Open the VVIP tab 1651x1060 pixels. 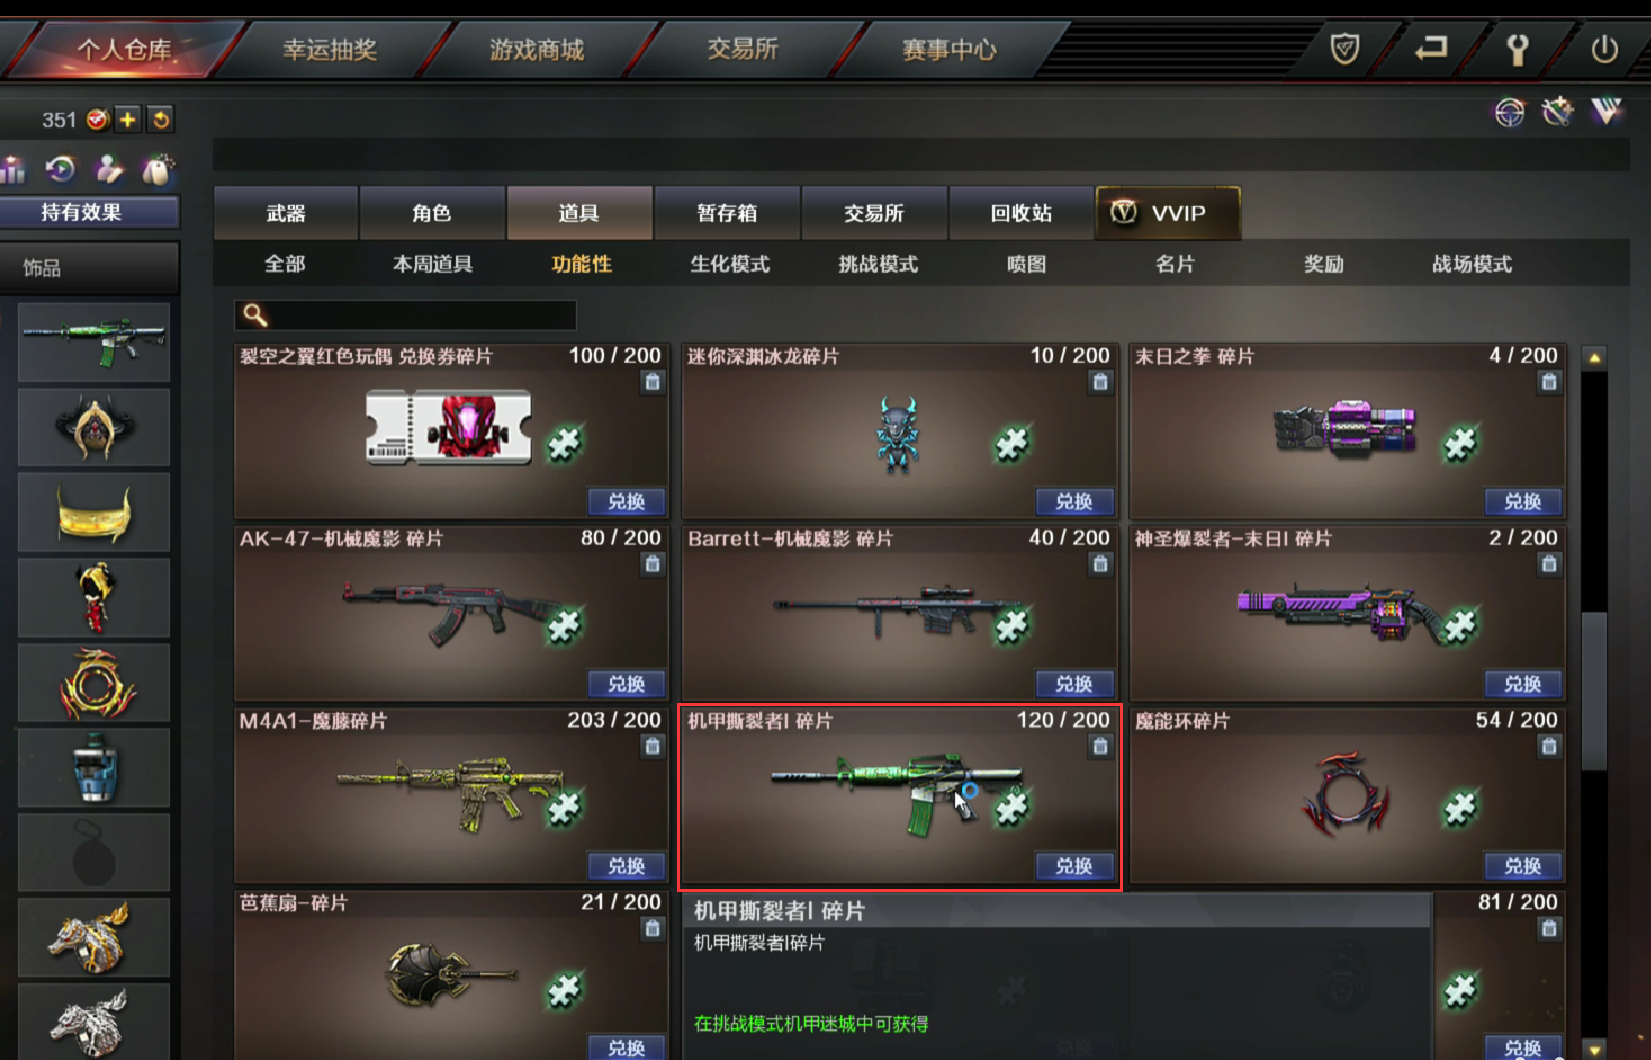(1168, 213)
